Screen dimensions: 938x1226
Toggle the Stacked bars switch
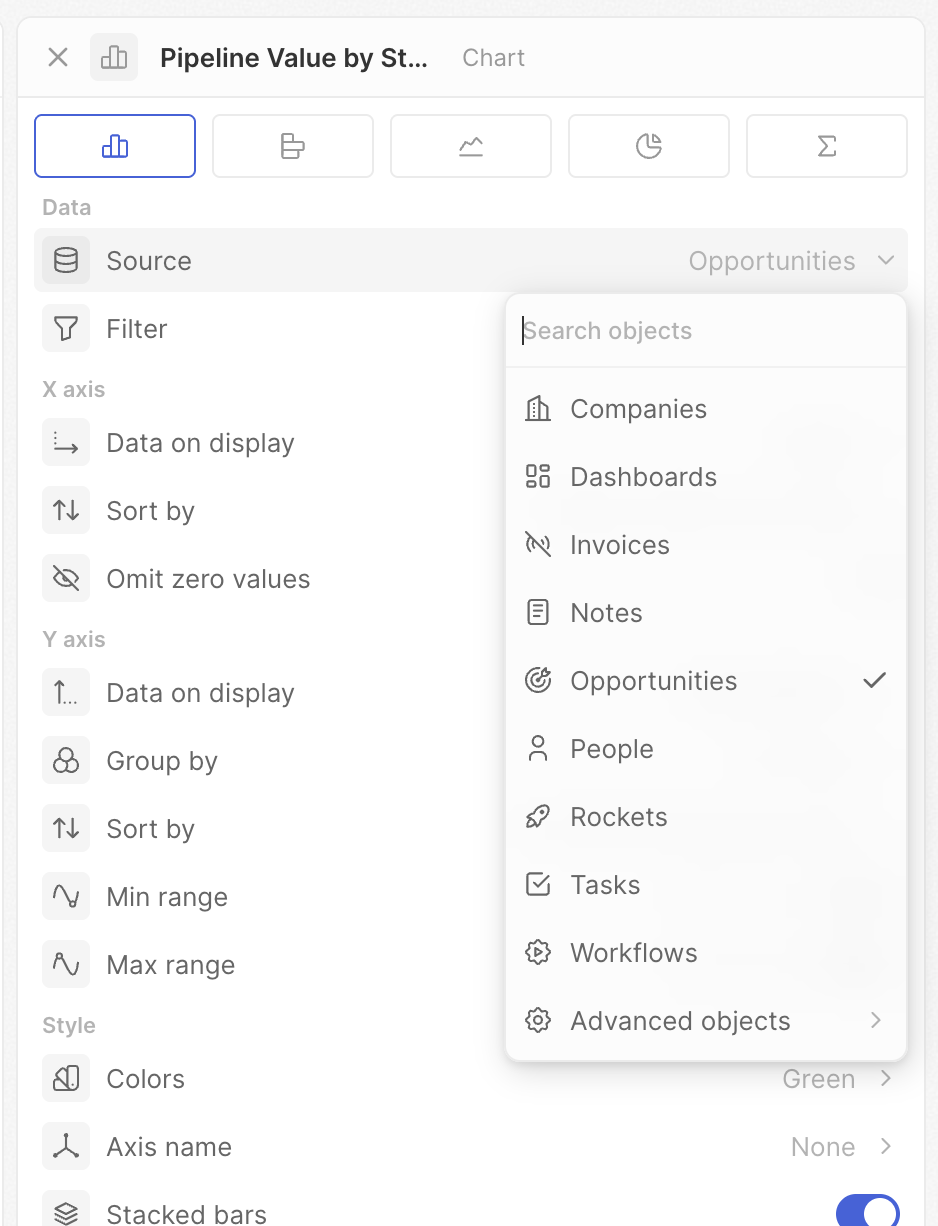click(x=867, y=1212)
